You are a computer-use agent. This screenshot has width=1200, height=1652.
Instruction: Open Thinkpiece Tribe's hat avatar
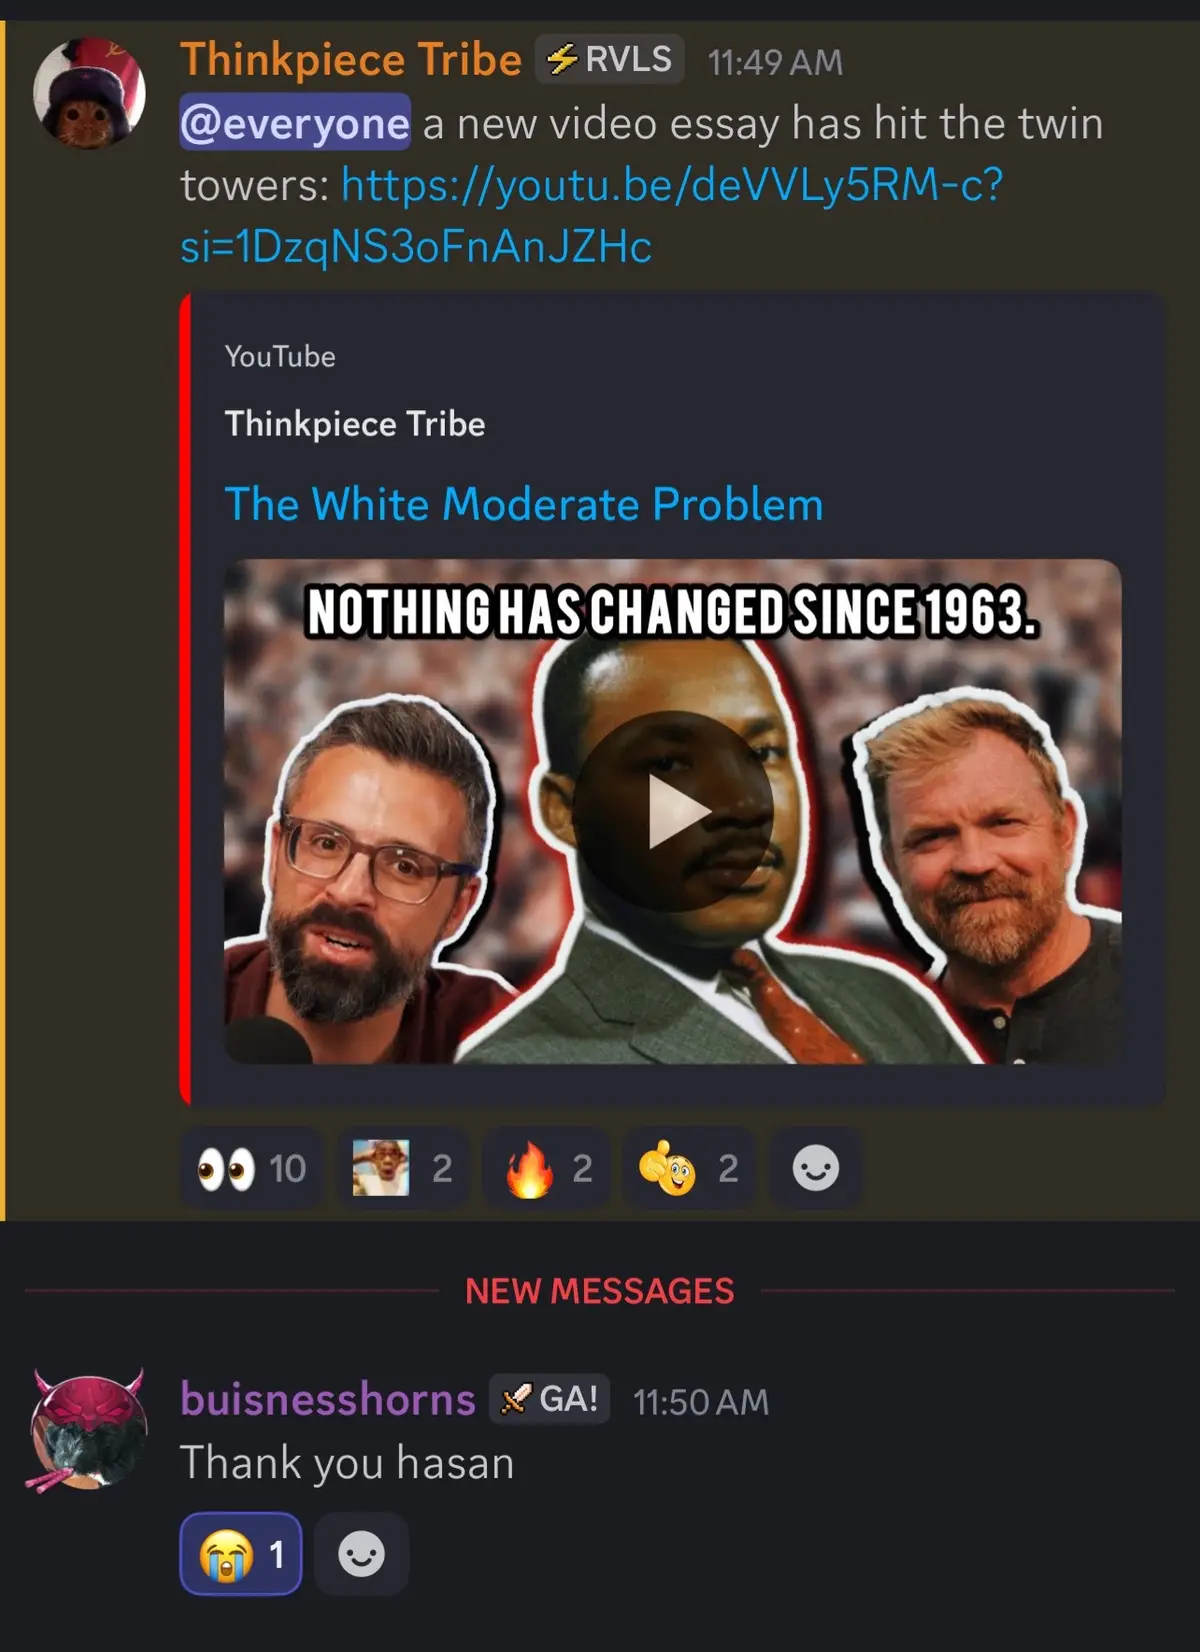click(89, 94)
